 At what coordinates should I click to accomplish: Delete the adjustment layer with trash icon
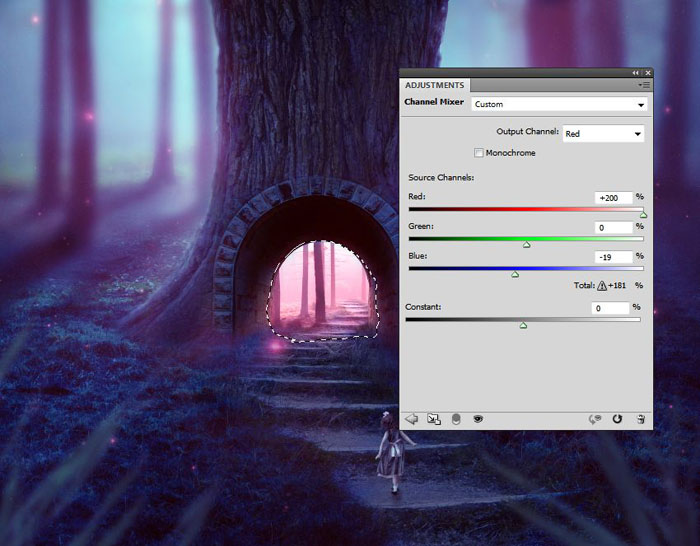640,419
